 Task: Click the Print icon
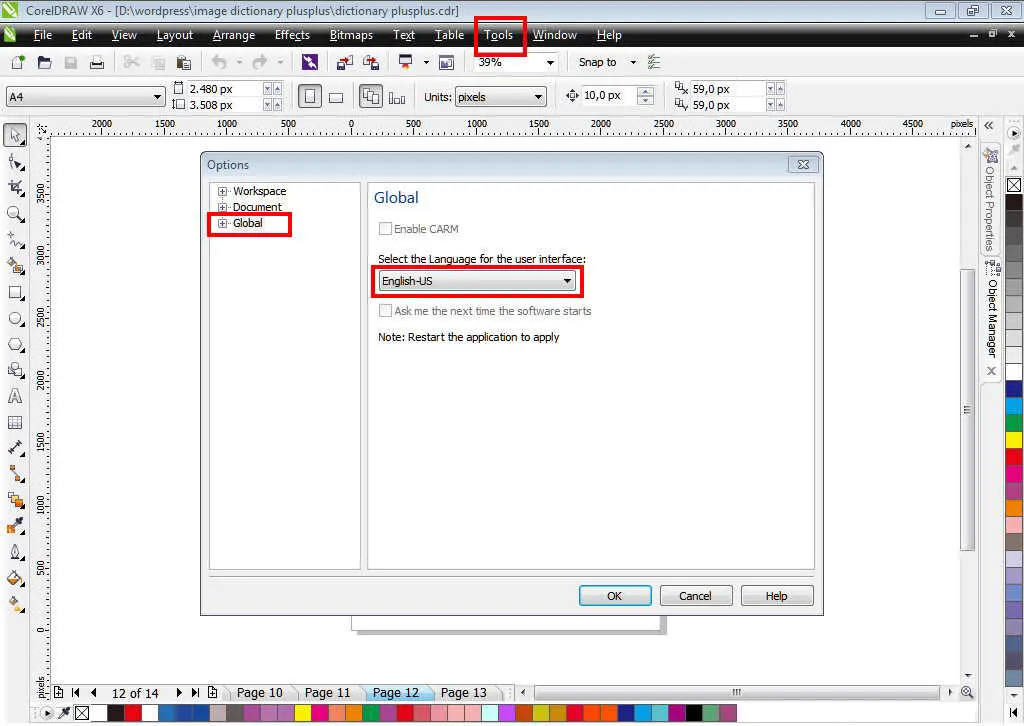point(97,62)
